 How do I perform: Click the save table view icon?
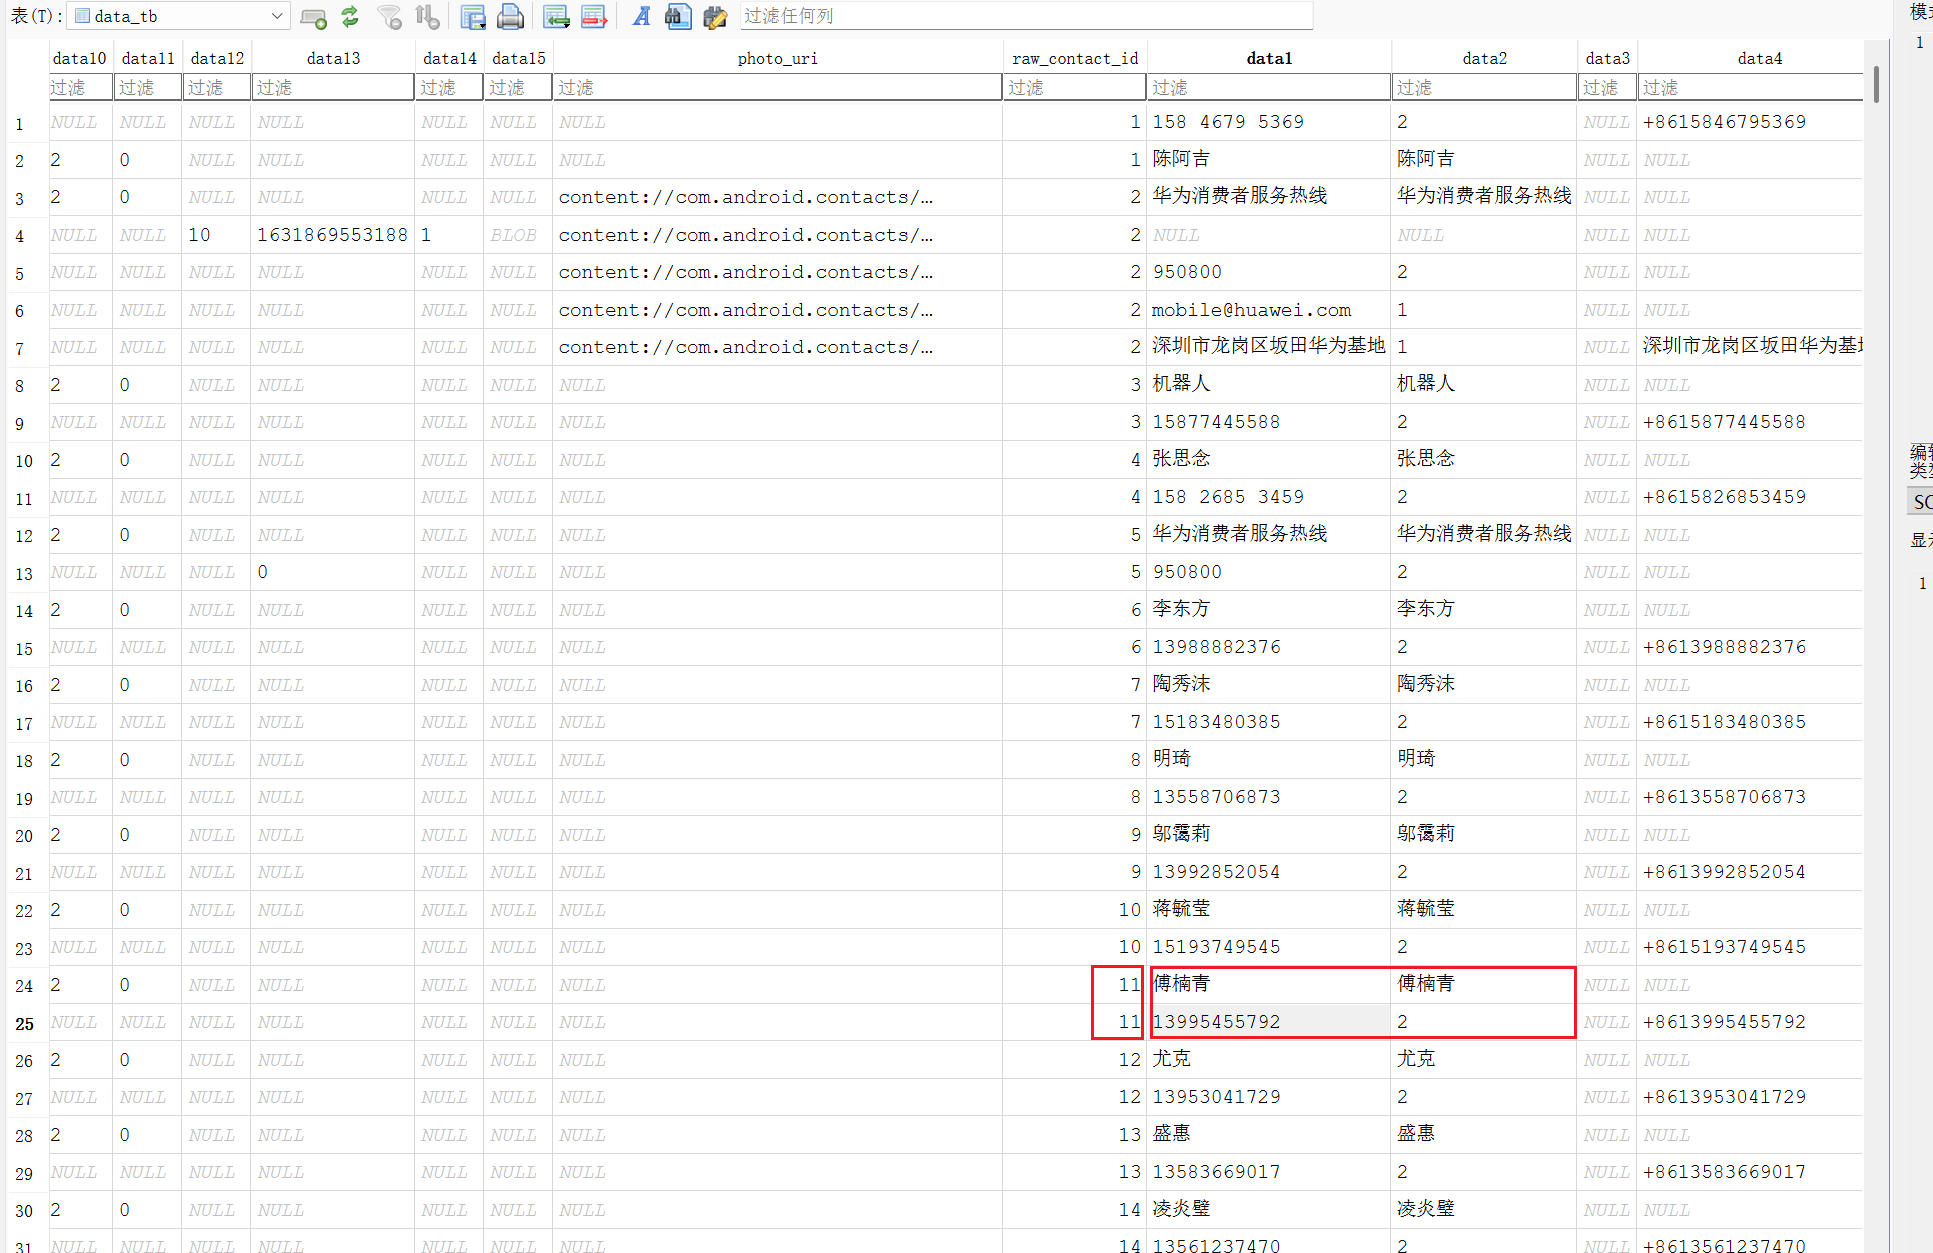click(x=472, y=16)
